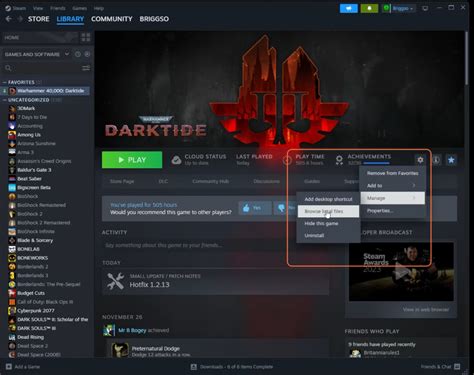Go back with the left arrow
Screen dimensions: 474x375
pos(9,19)
